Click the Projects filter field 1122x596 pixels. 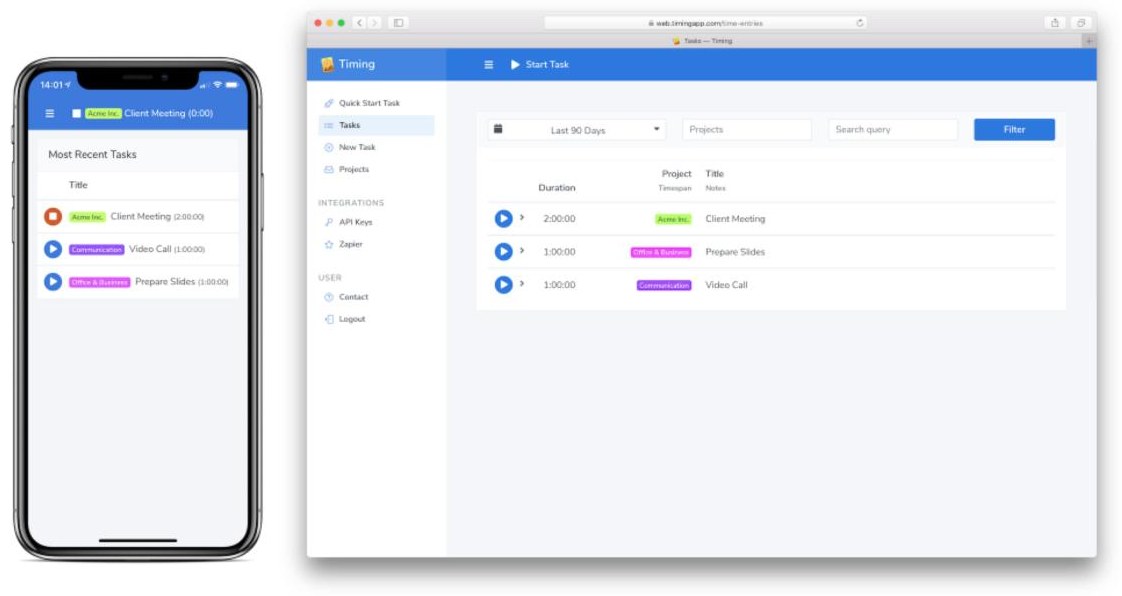coord(746,130)
